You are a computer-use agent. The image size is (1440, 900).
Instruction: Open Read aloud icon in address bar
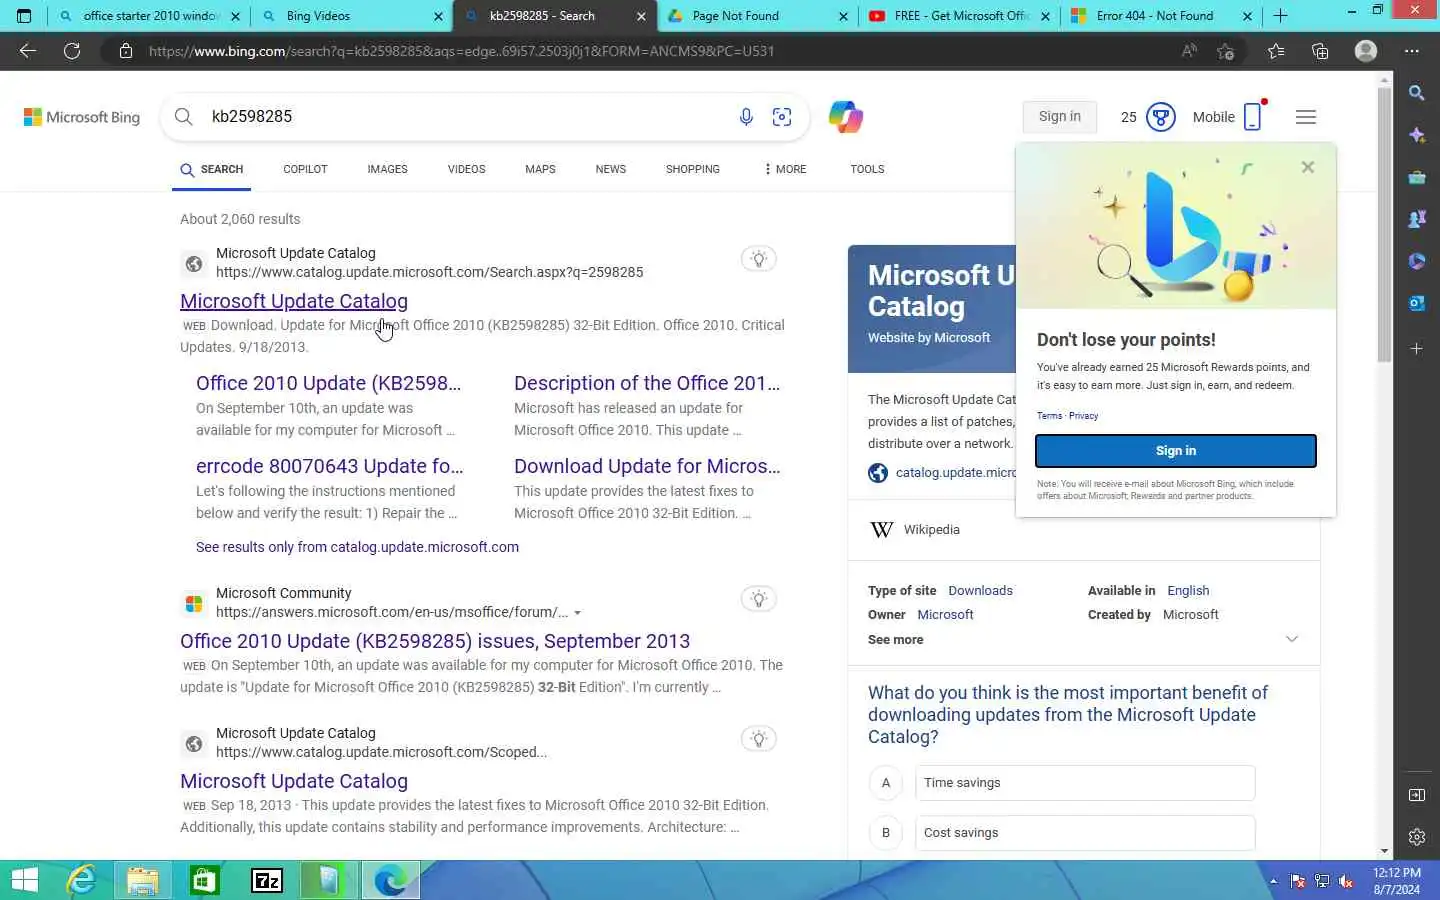[1189, 51]
